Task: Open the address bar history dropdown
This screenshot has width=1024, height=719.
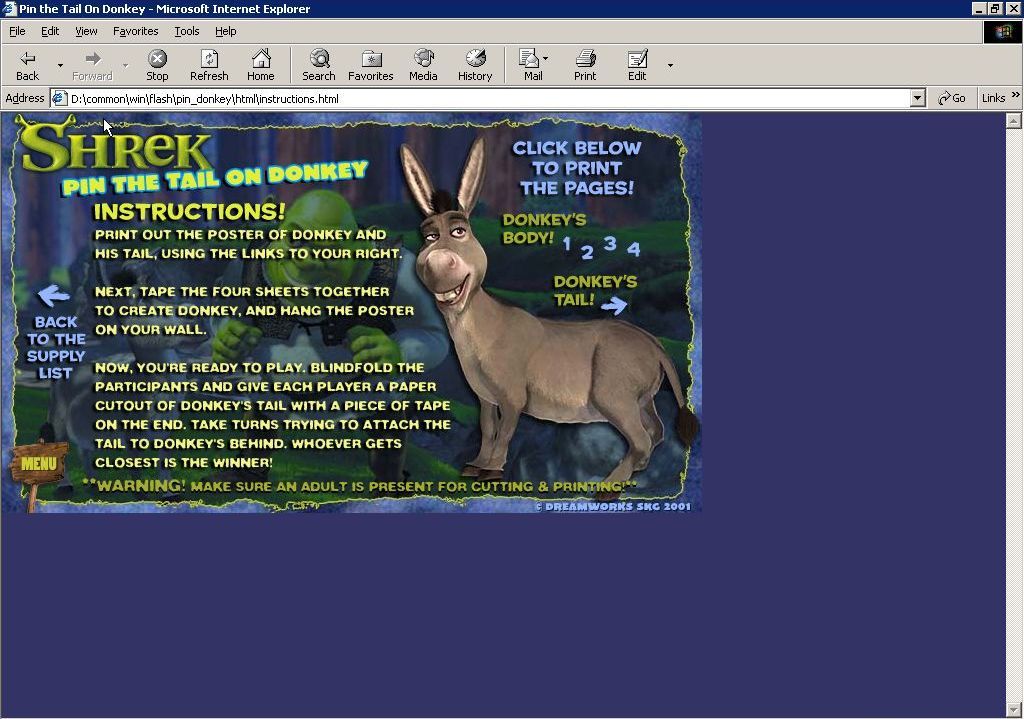Action: click(x=918, y=98)
